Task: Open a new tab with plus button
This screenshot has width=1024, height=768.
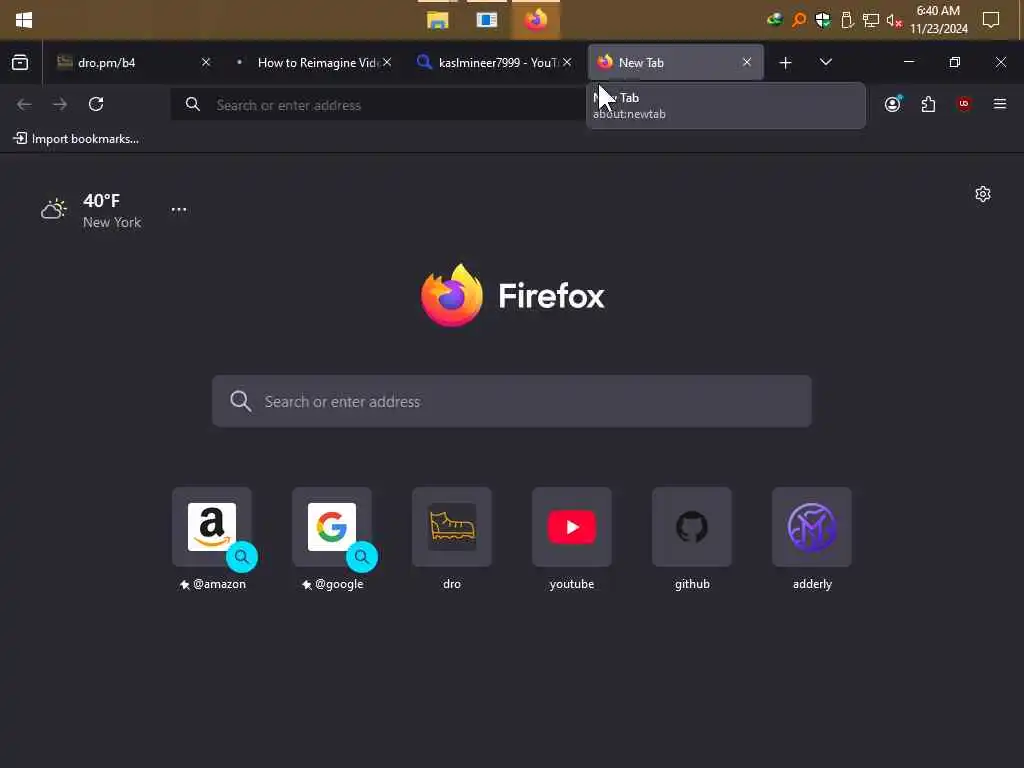Action: click(x=786, y=63)
